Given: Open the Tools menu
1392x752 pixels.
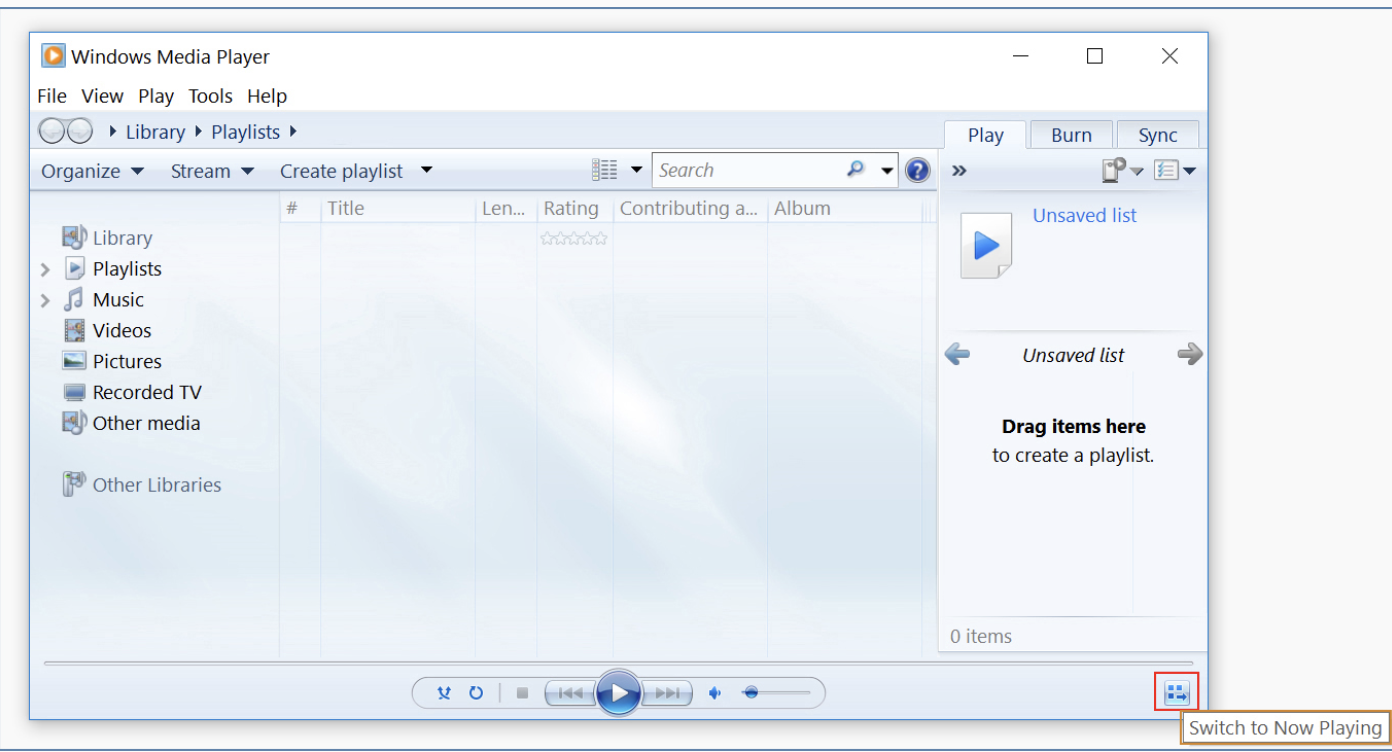Looking at the screenshot, I should click(x=210, y=96).
